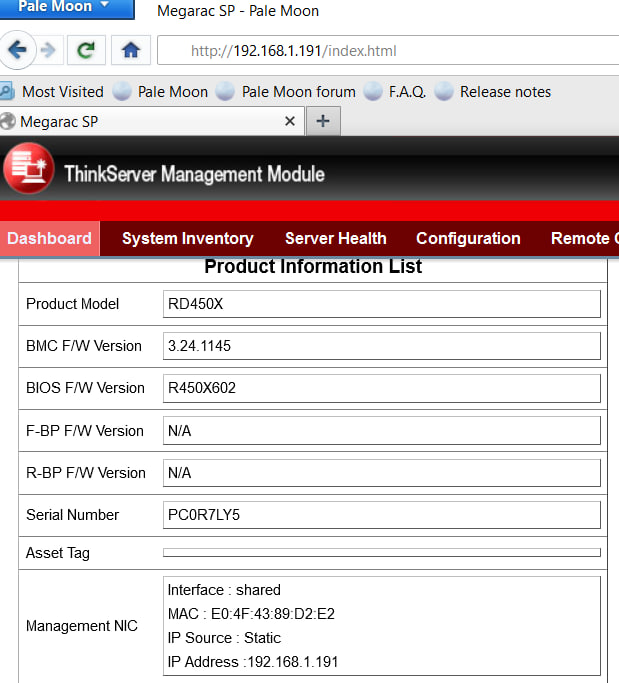This screenshot has height=683, width=619.
Task: Click the Pale Moon bookmark globe icon
Action: [122, 91]
